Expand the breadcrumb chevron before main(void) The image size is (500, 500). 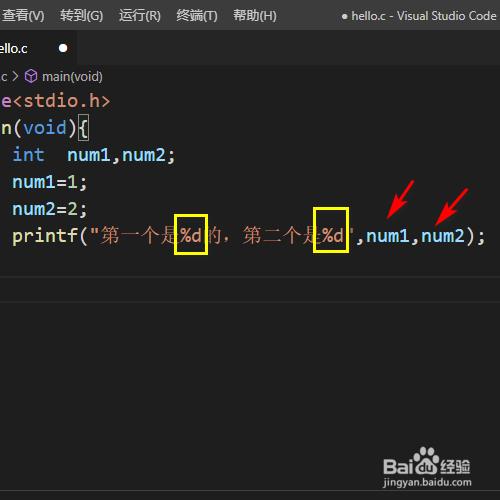pos(15,76)
